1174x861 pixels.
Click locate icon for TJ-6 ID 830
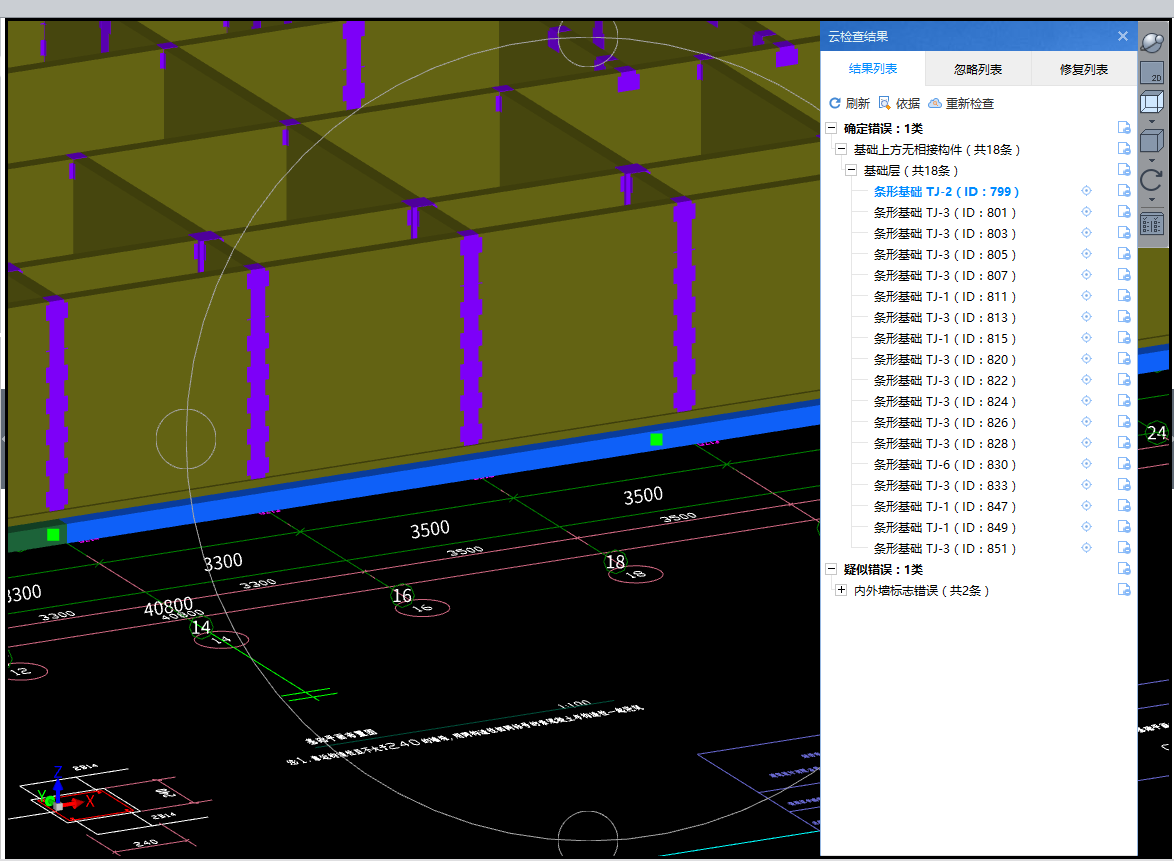coord(1087,464)
